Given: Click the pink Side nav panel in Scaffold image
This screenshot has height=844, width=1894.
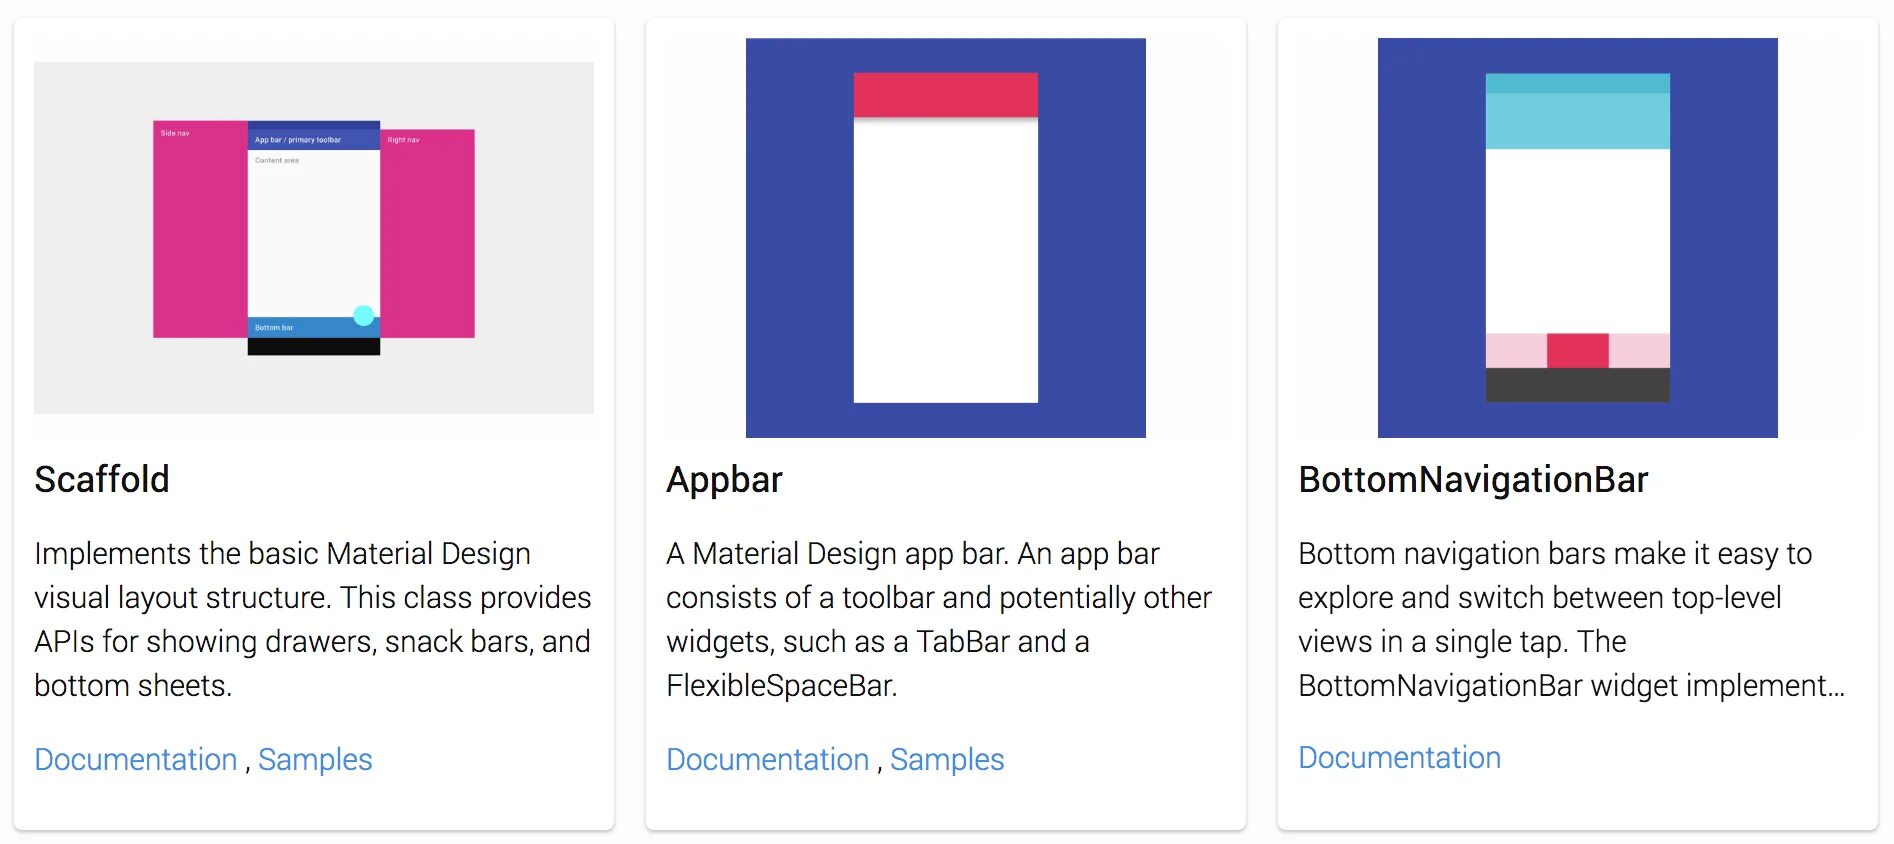Looking at the screenshot, I should coord(200,230).
